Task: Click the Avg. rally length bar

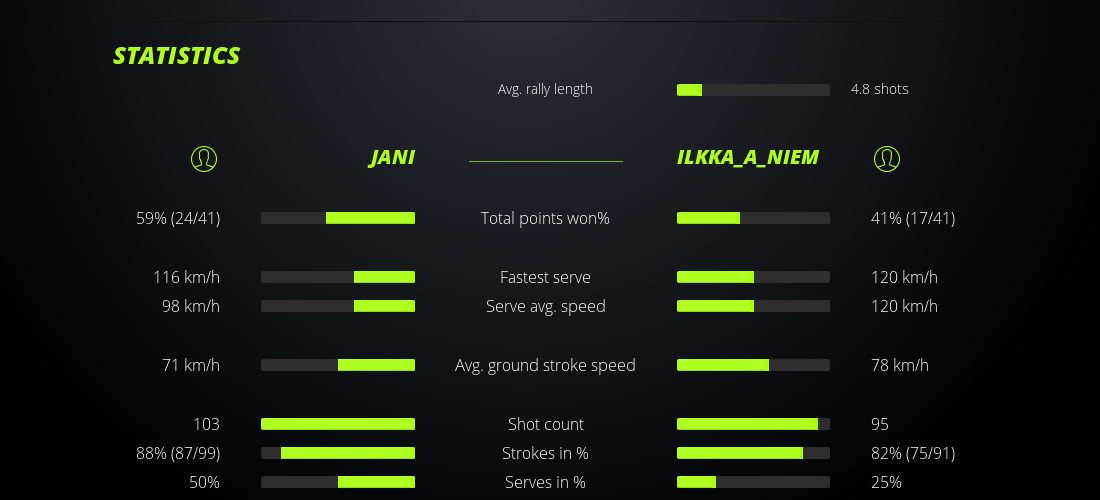Action: pos(753,90)
